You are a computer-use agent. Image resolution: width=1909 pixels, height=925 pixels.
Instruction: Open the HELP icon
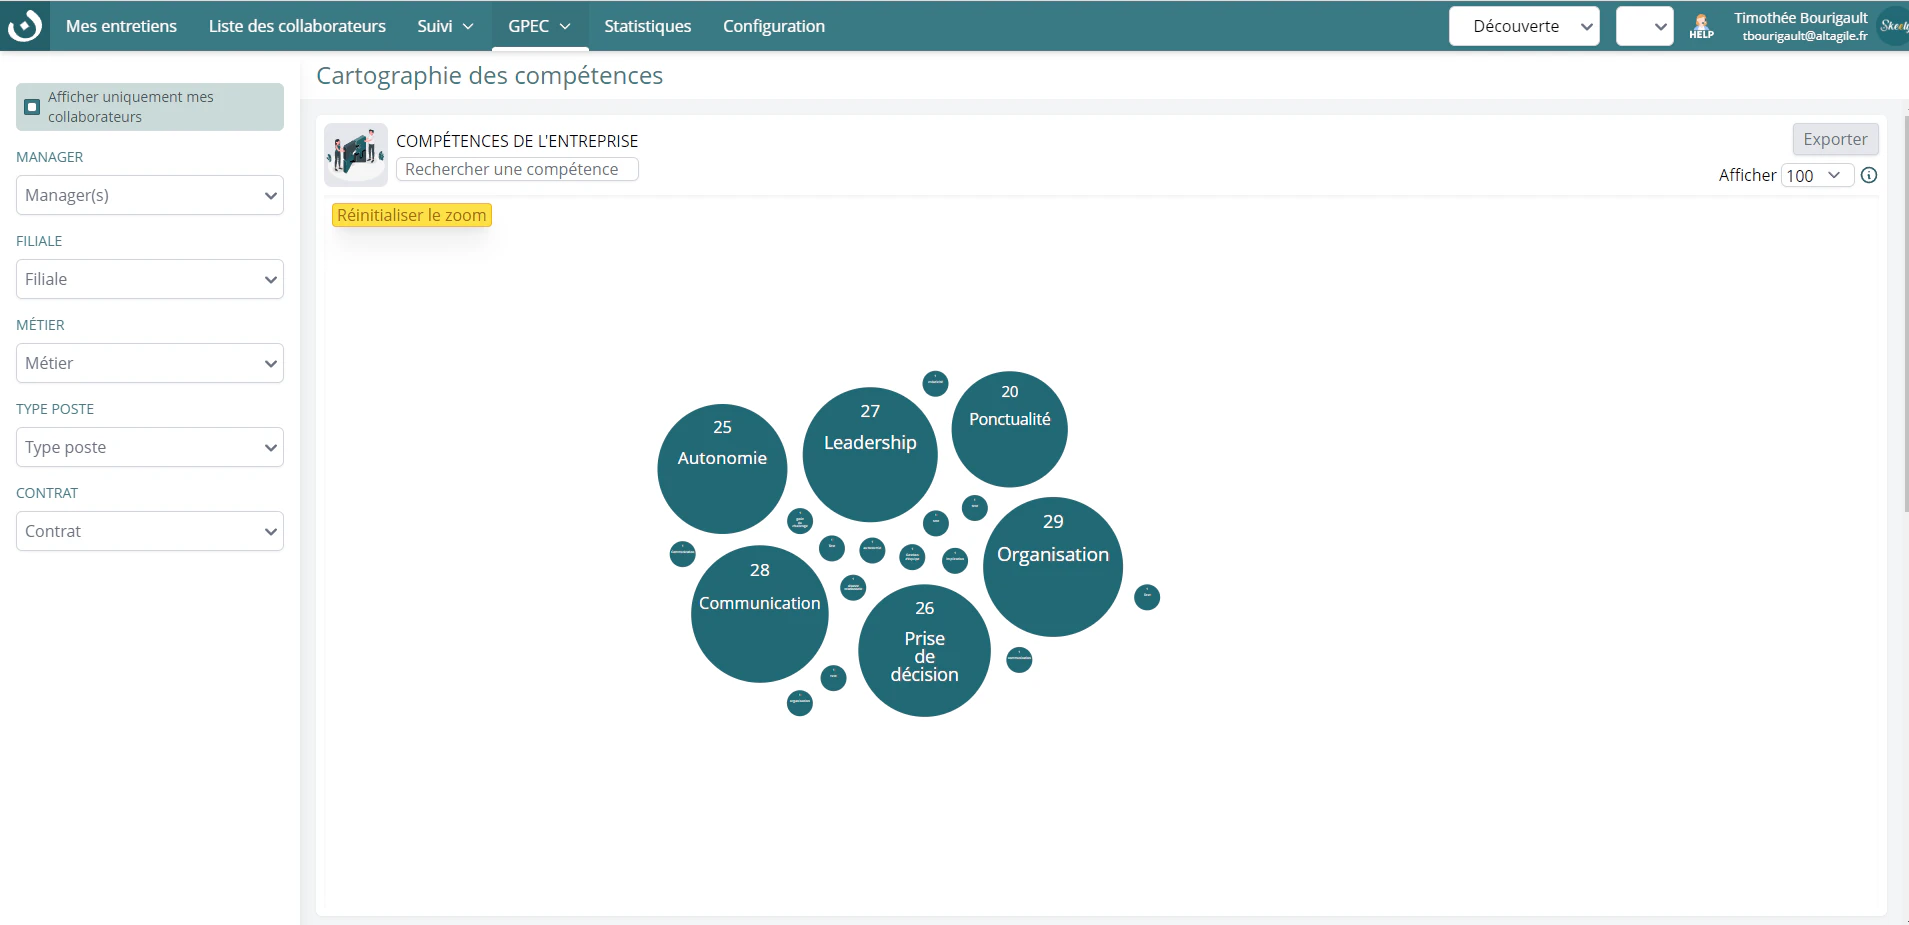[1701, 26]
